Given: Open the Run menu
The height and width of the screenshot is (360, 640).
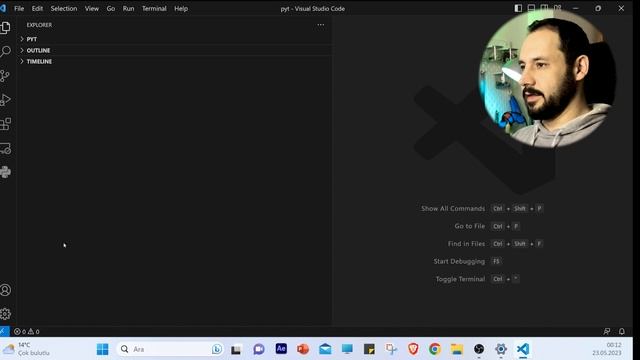Looking at the screenshot, I should [129, 9].
